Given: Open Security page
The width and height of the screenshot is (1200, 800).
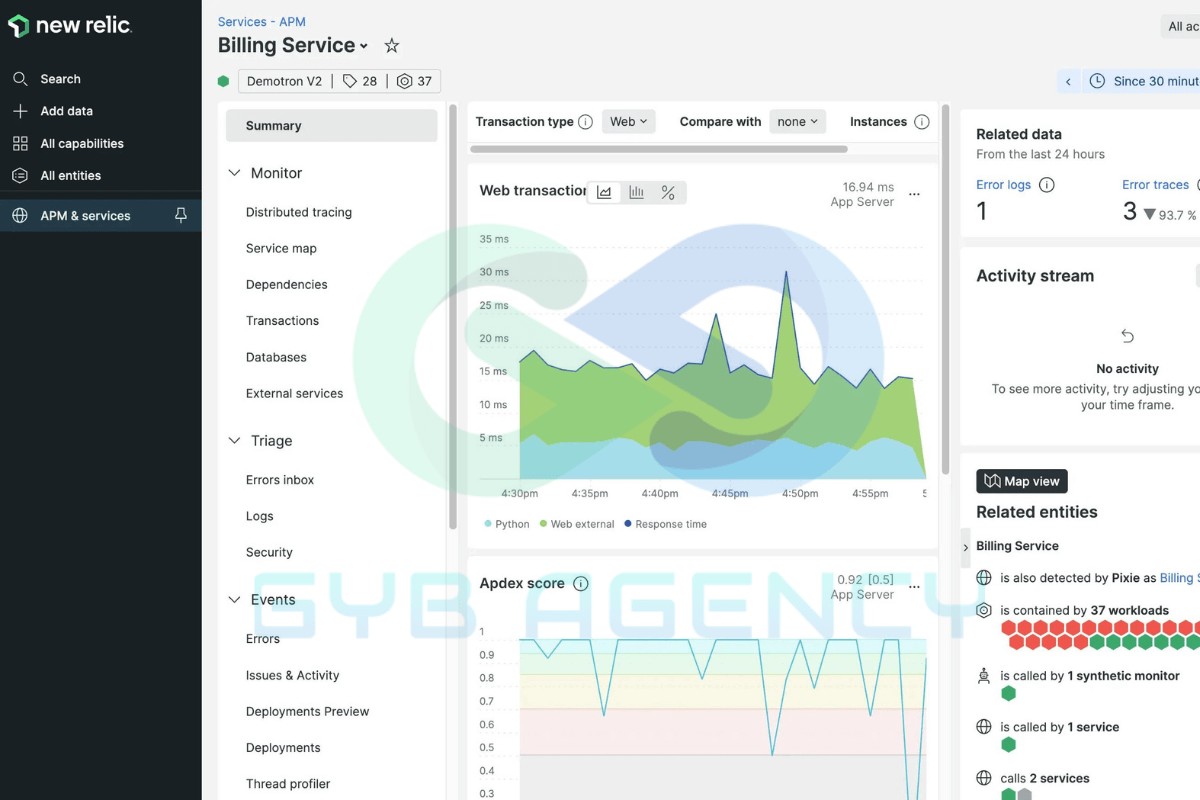Looking at the screenshot, I should [x=269, y=552].
